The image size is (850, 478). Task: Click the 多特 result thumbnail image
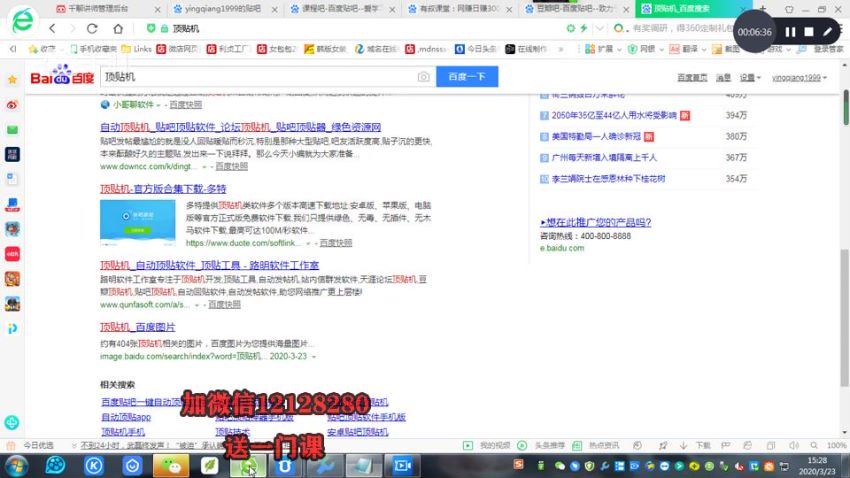click(137, 223)
